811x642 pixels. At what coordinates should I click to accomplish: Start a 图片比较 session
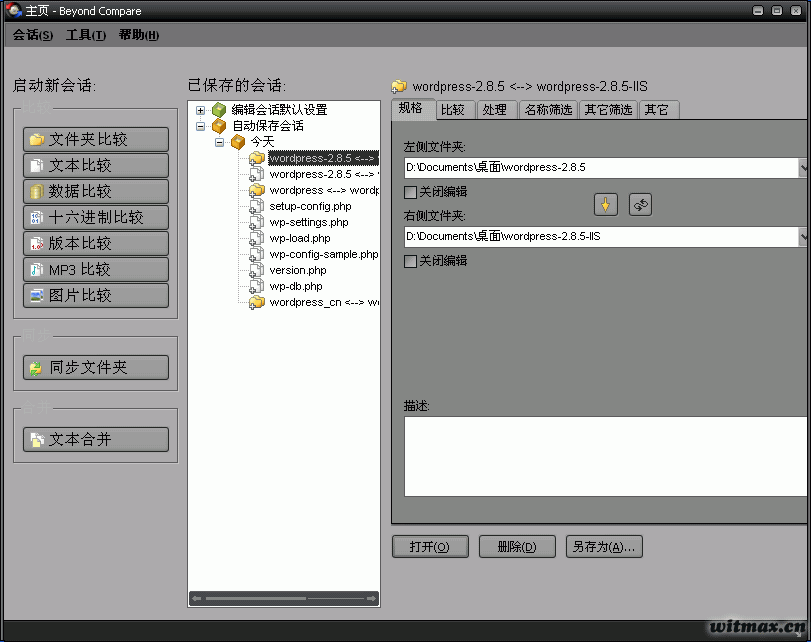click(x=96, y=295)
